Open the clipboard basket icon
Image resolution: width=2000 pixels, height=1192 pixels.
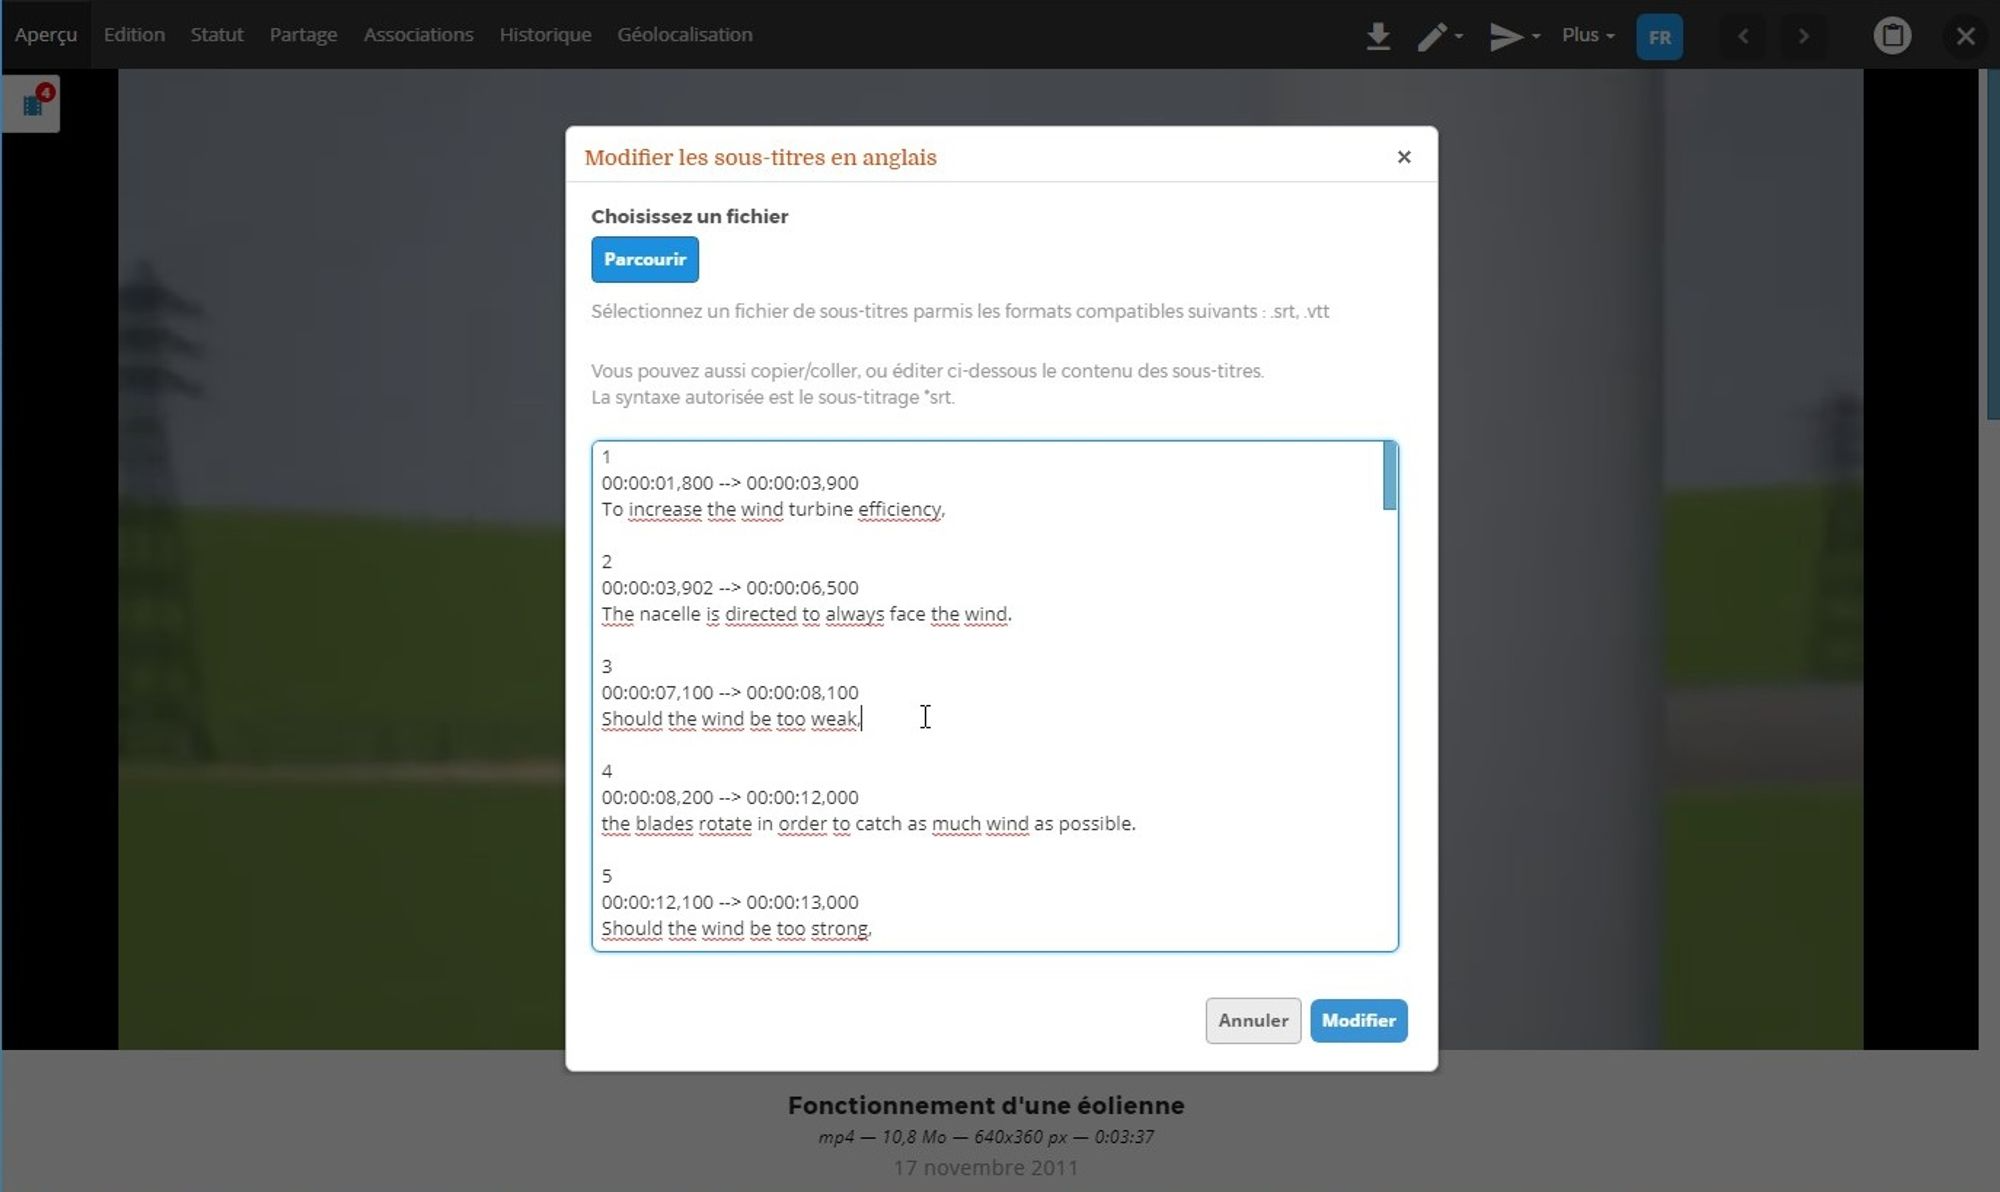[x=1891, y=36]
